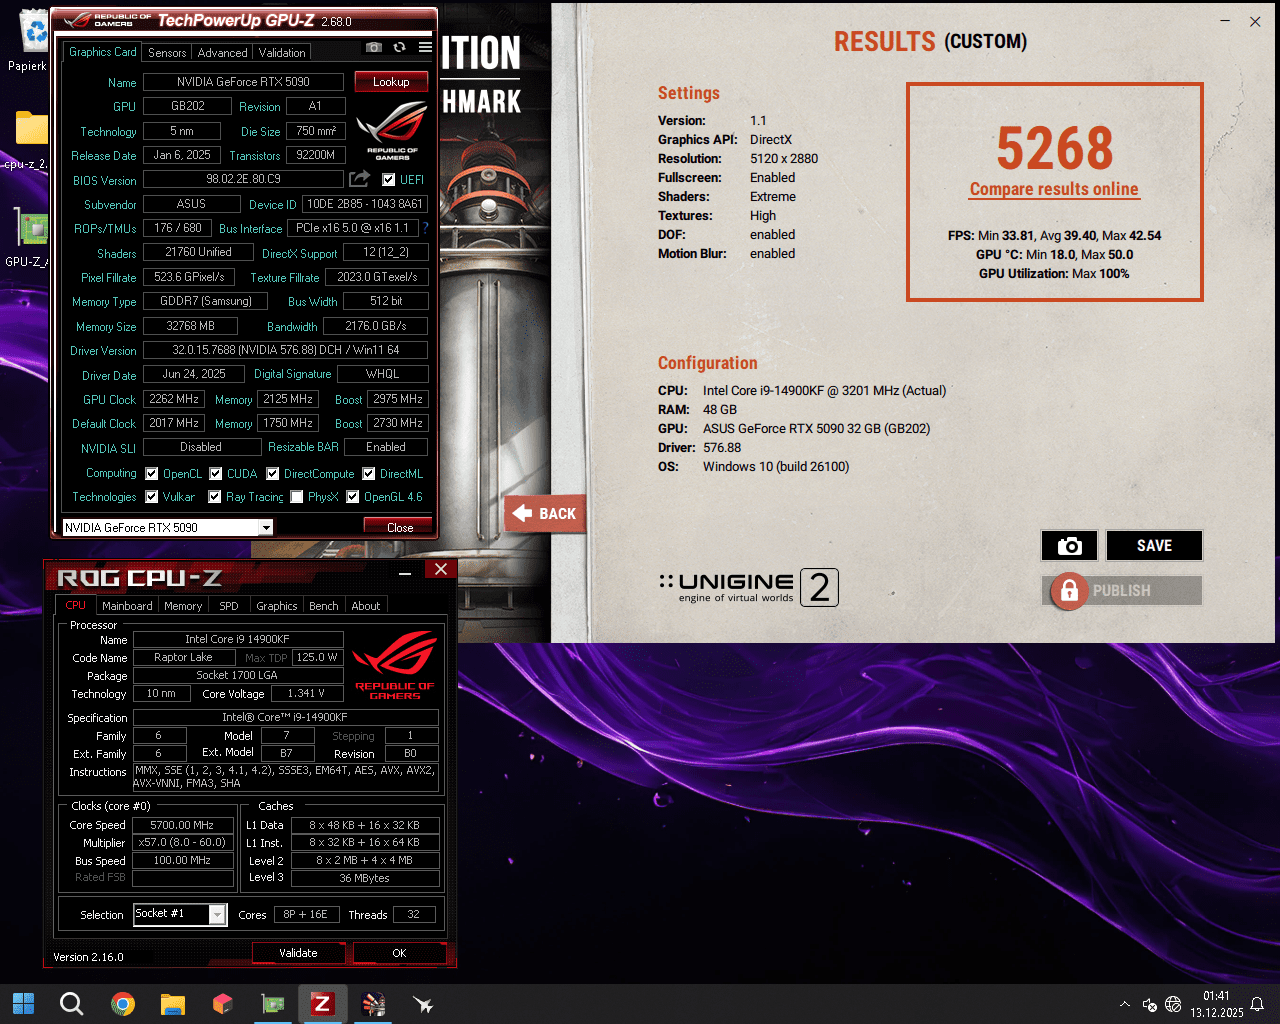Open the Windows Start menu
This screenshot has width=1280, height=1024.
point(23,1003)
